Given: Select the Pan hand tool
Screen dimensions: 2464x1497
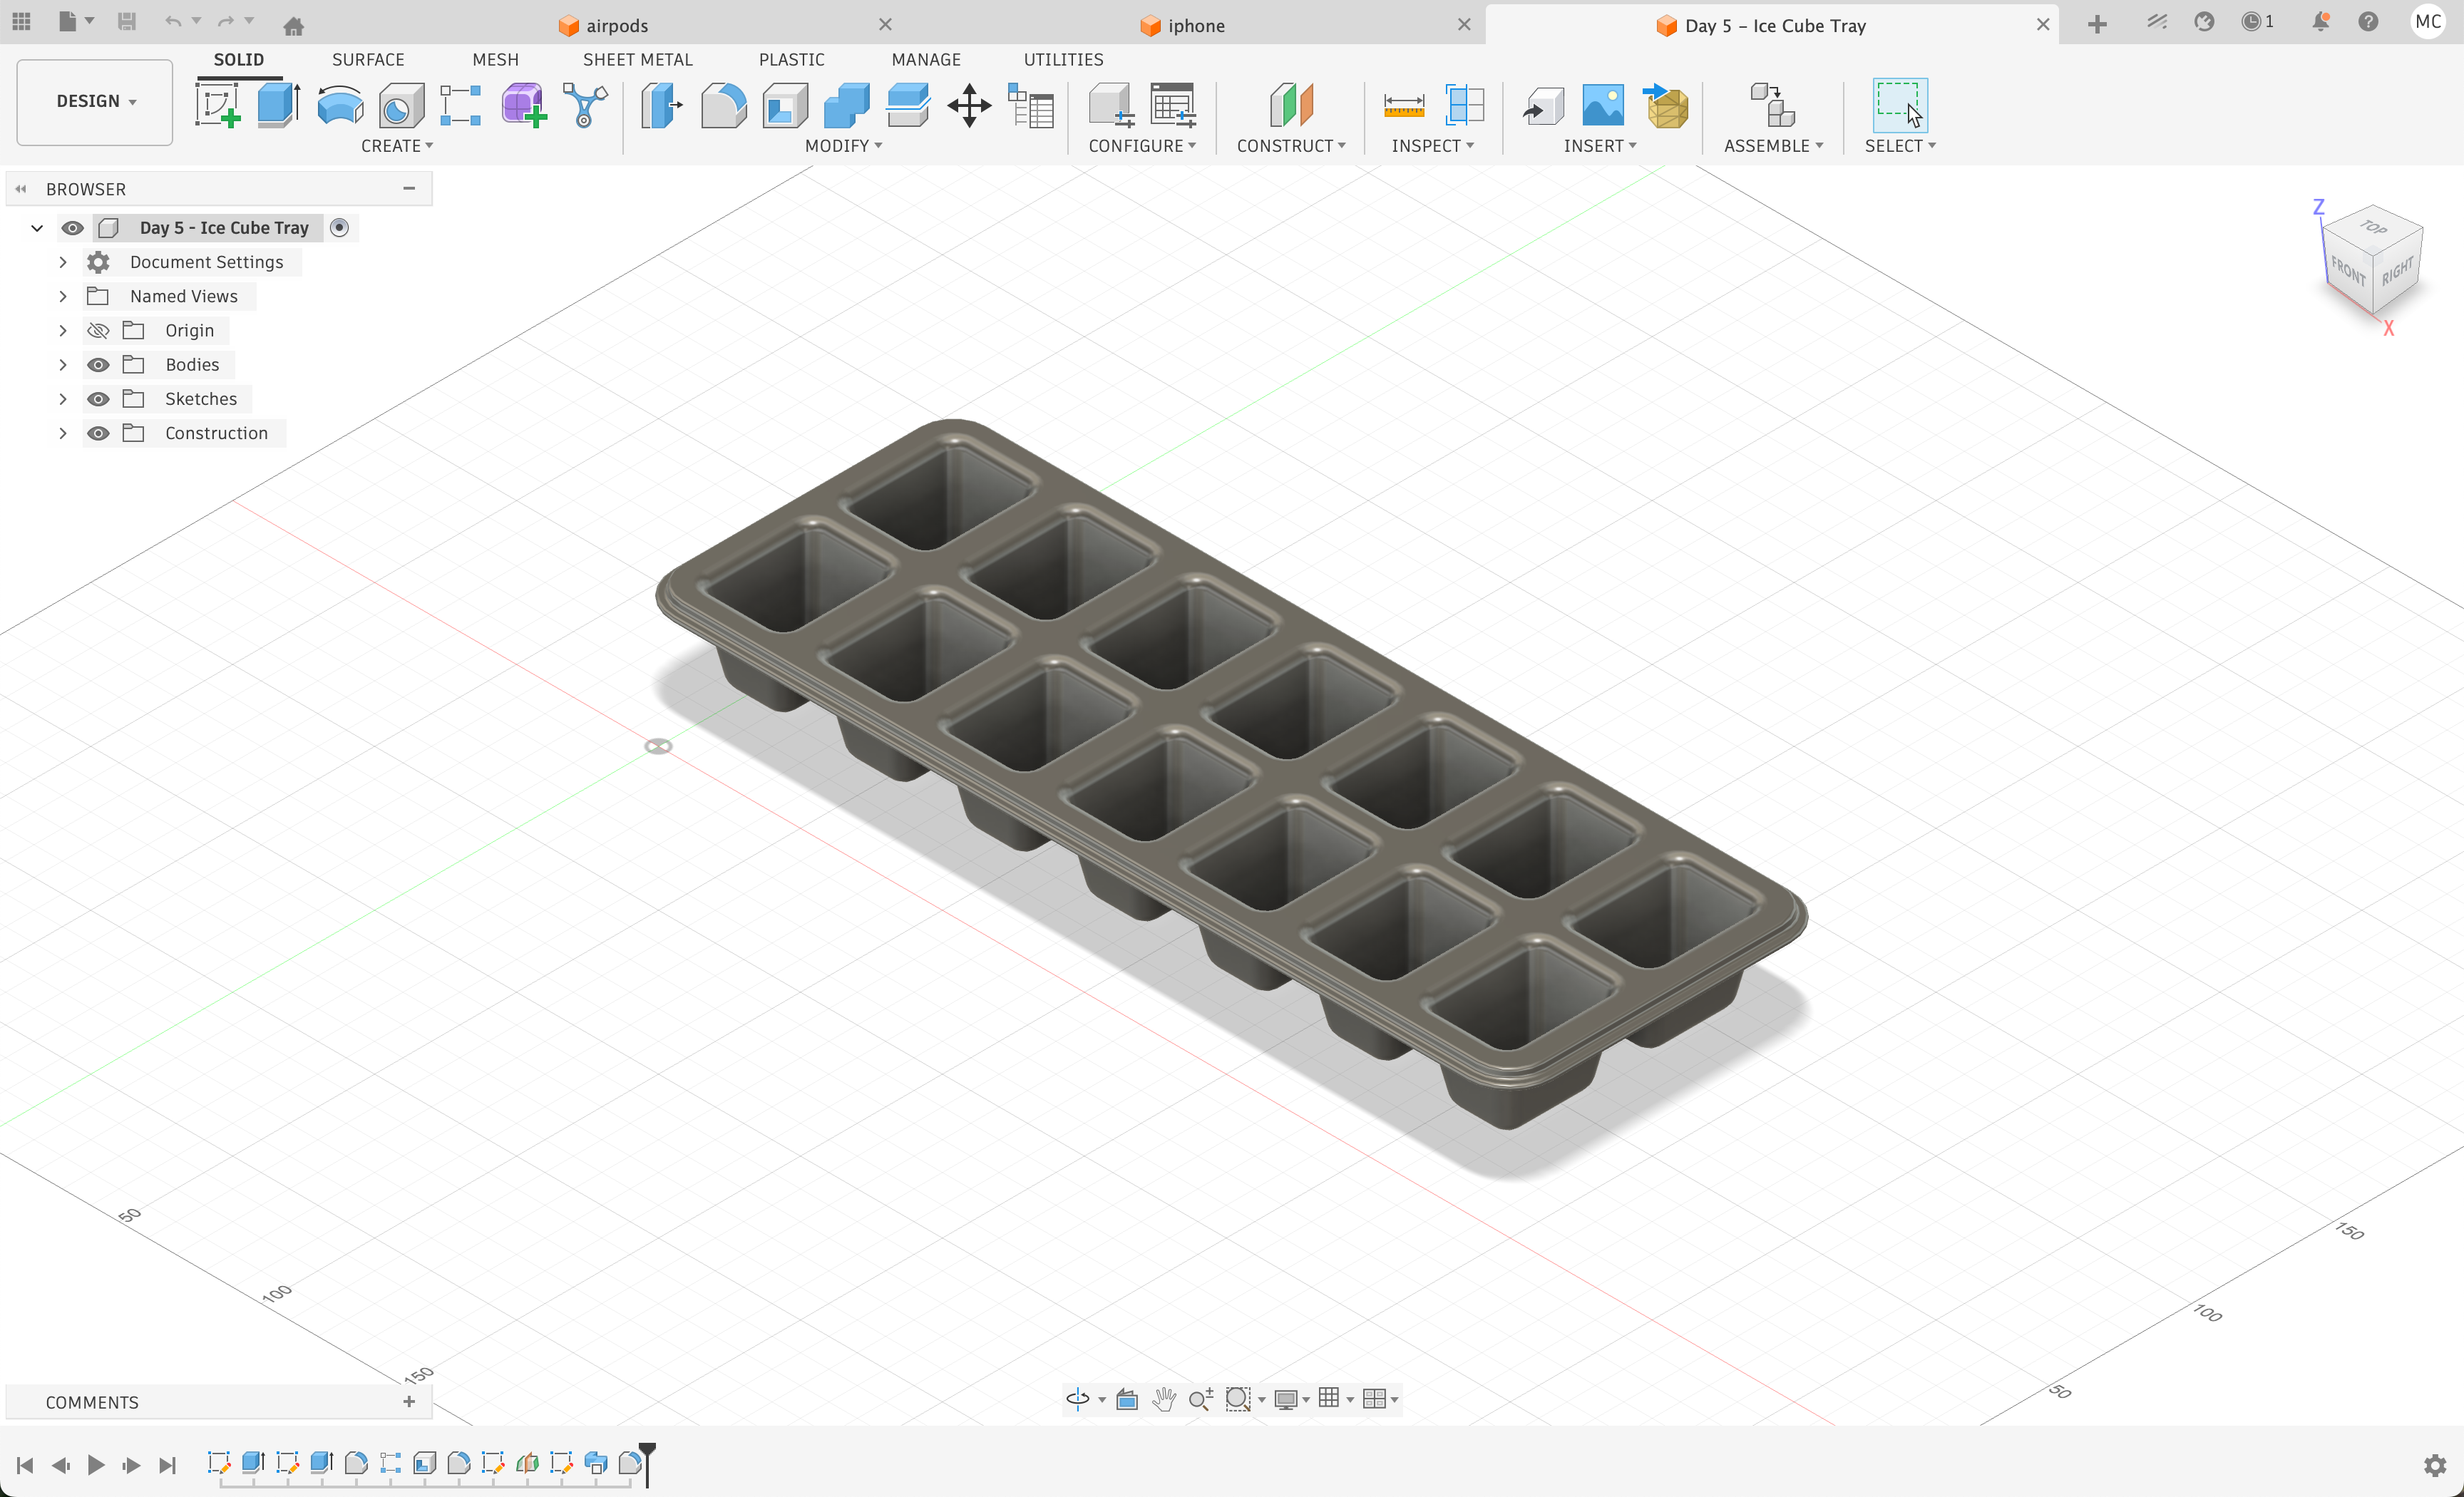Looking at the screenshot, I should pos(1164,1399).
